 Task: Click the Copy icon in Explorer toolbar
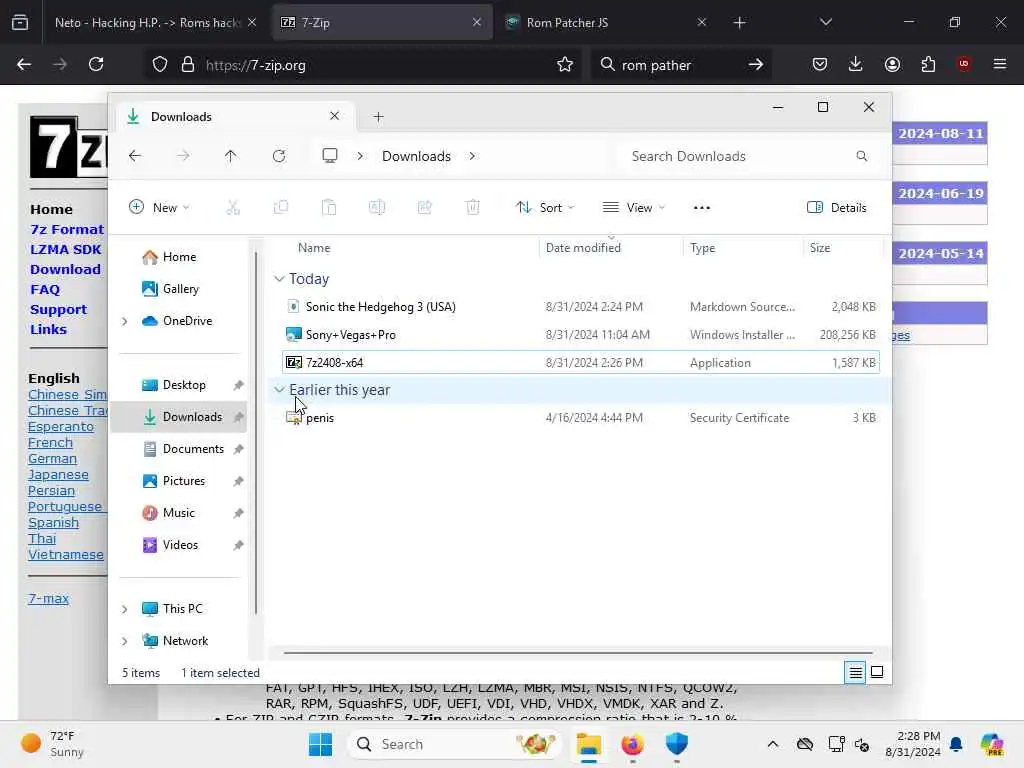[x=281, y=208]
